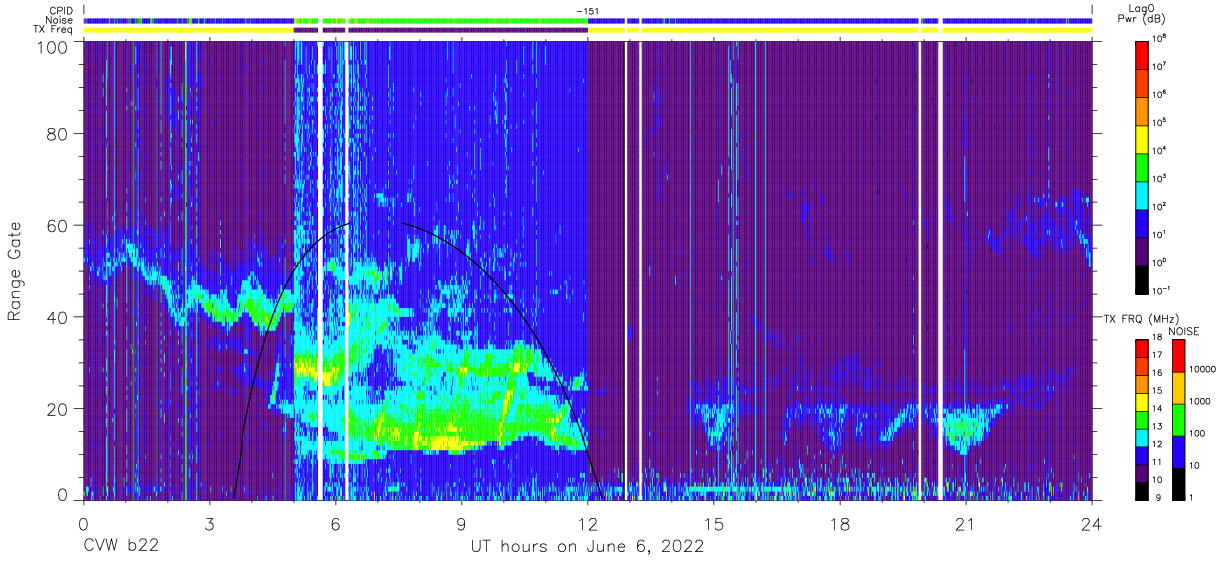1228x567 pixels.
Task: Click the '10000' label on the NOISE scale
Action: coord(1204,370)
